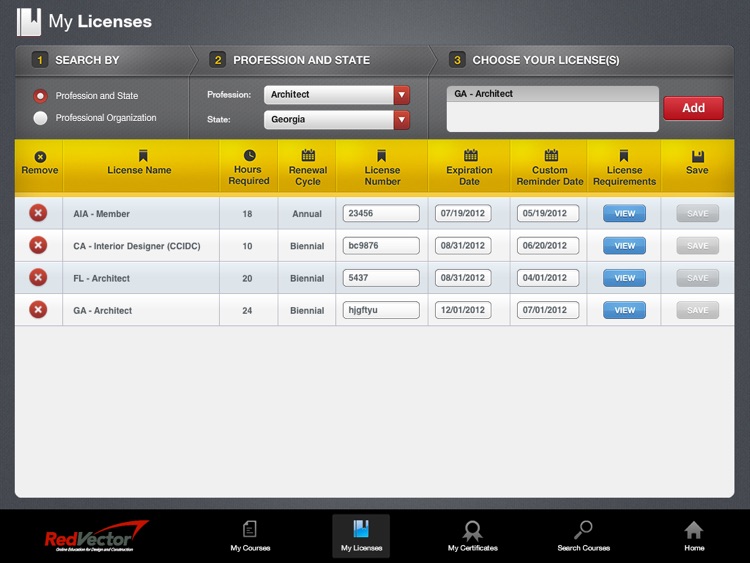Click the Renewal Cycle calendar icon
Image resolution: width=750 pixels, height=563 pixels.
pos(308,155)
